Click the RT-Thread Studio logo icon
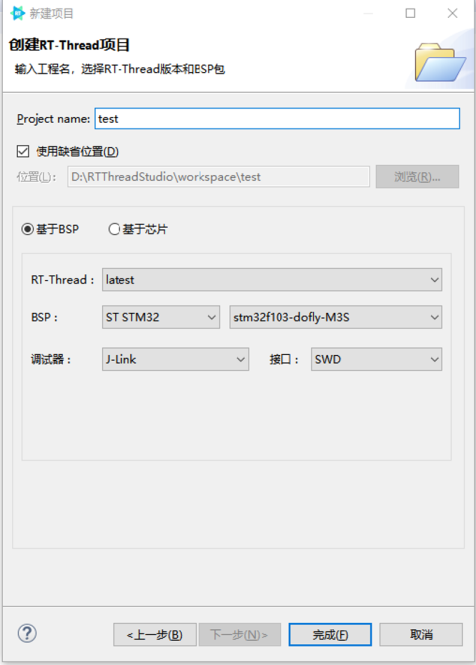The height and width of the screenshot is (665, 476). coord(17,13)
